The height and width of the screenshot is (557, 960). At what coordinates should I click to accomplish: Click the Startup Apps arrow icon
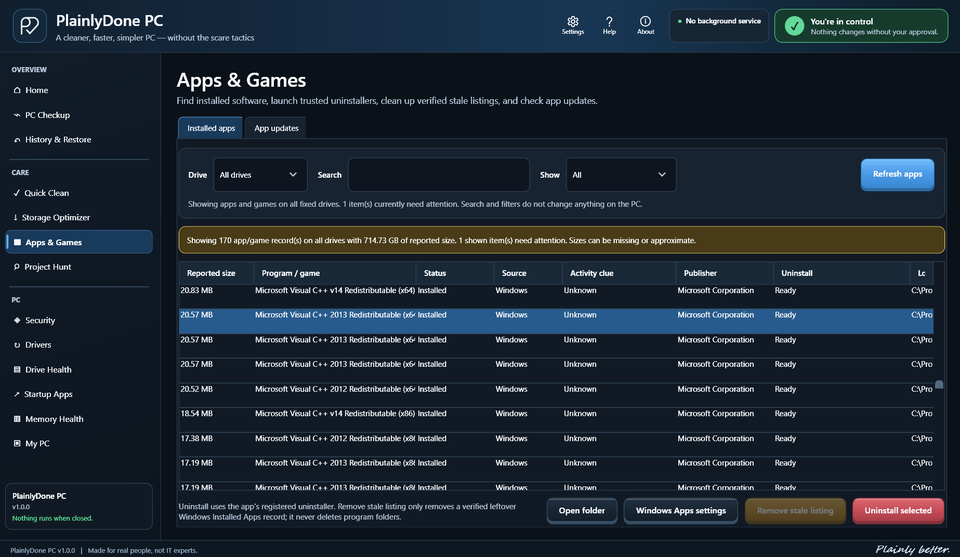coord(17,394)
